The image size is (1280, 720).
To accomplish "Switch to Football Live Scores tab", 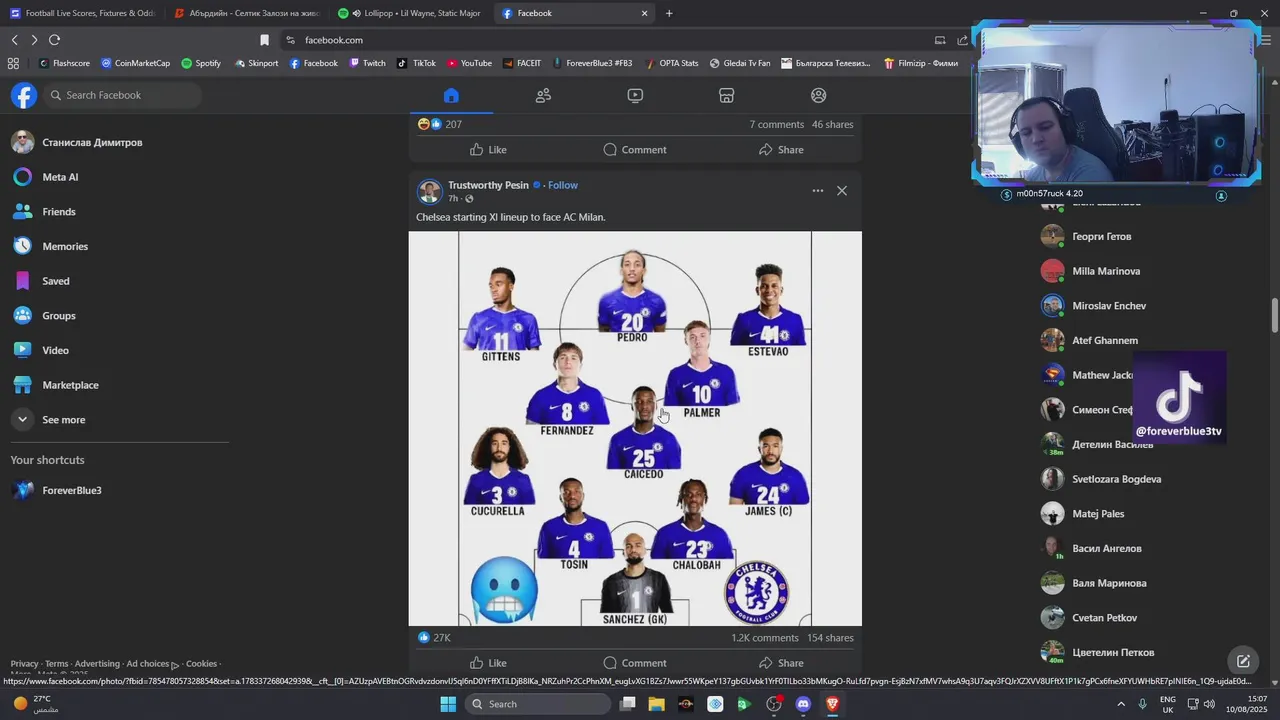I will point(82,14).
